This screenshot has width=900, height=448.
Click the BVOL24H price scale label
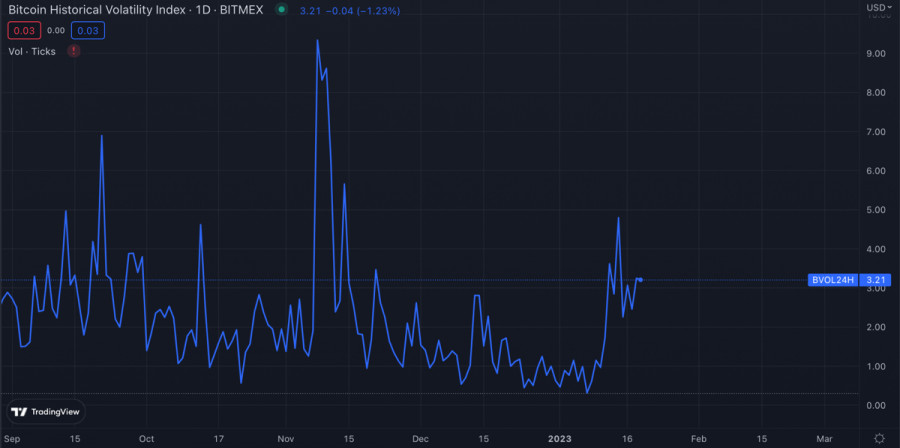click(833, 280)
